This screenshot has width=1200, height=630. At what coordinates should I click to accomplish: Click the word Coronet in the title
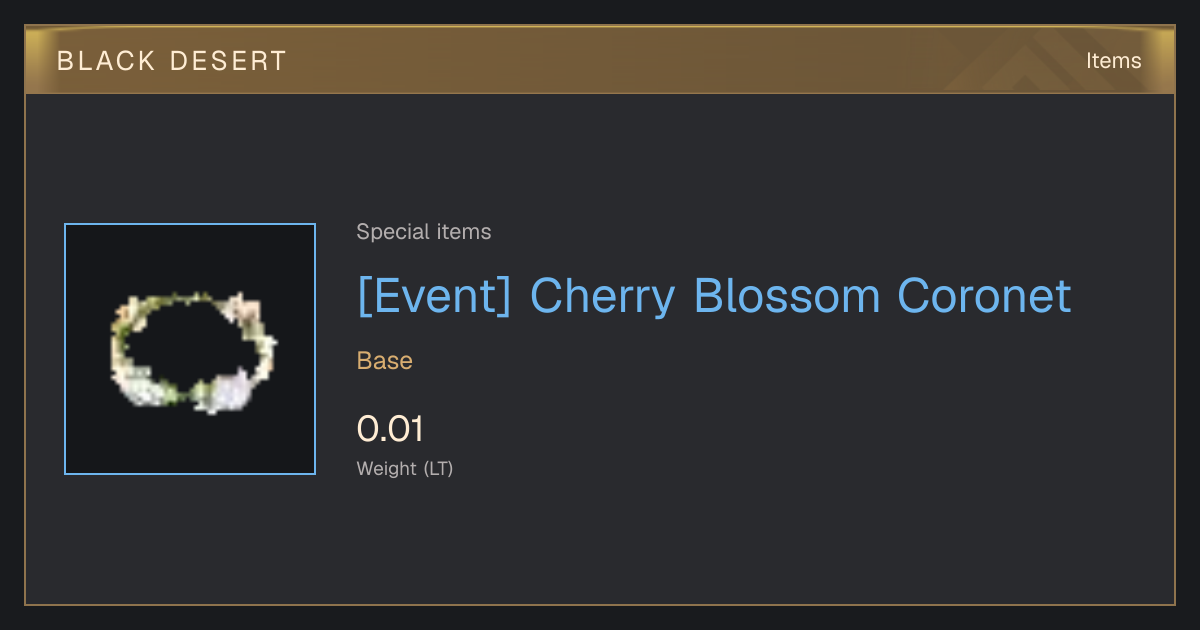pos(984,296)
